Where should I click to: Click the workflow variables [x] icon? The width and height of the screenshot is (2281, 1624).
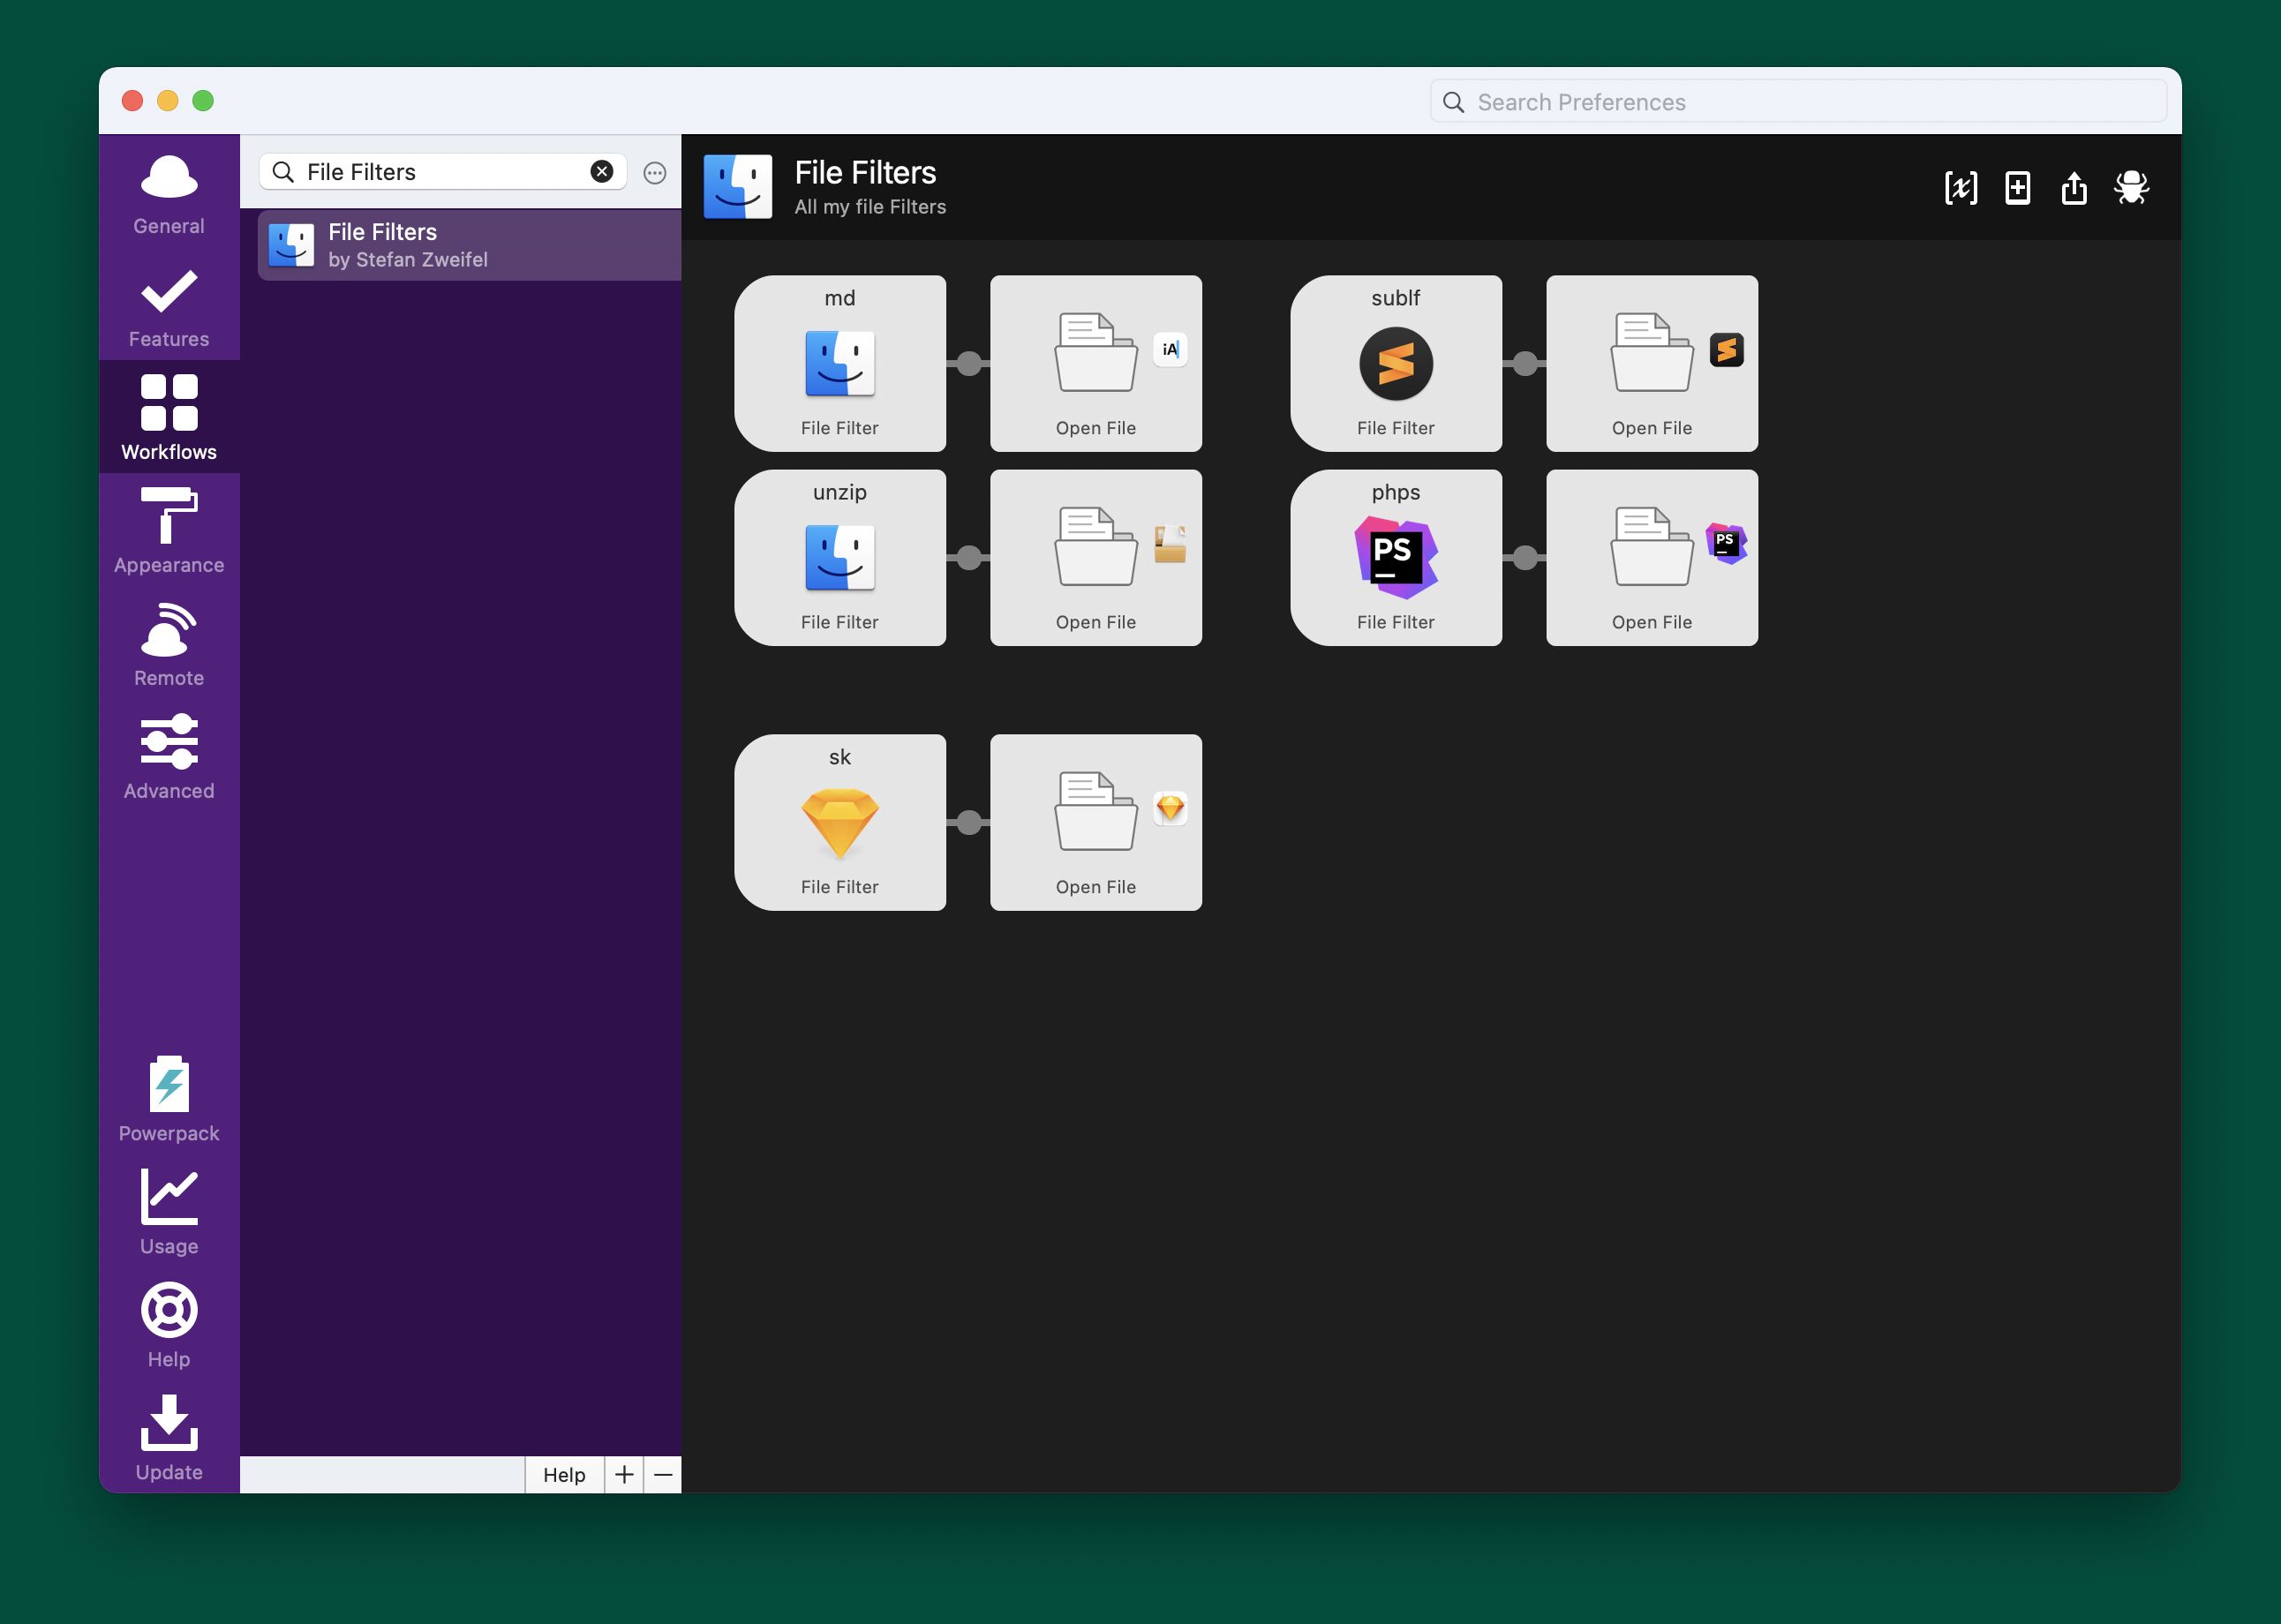pyautogui.click(x=1960, y=187)
